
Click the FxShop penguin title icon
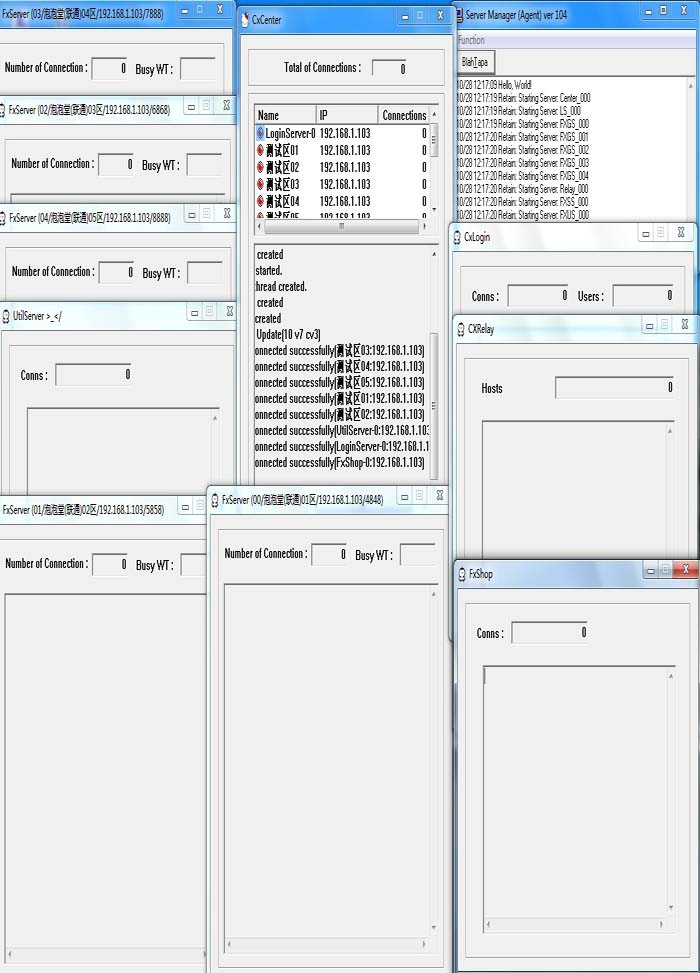[461, 574]
